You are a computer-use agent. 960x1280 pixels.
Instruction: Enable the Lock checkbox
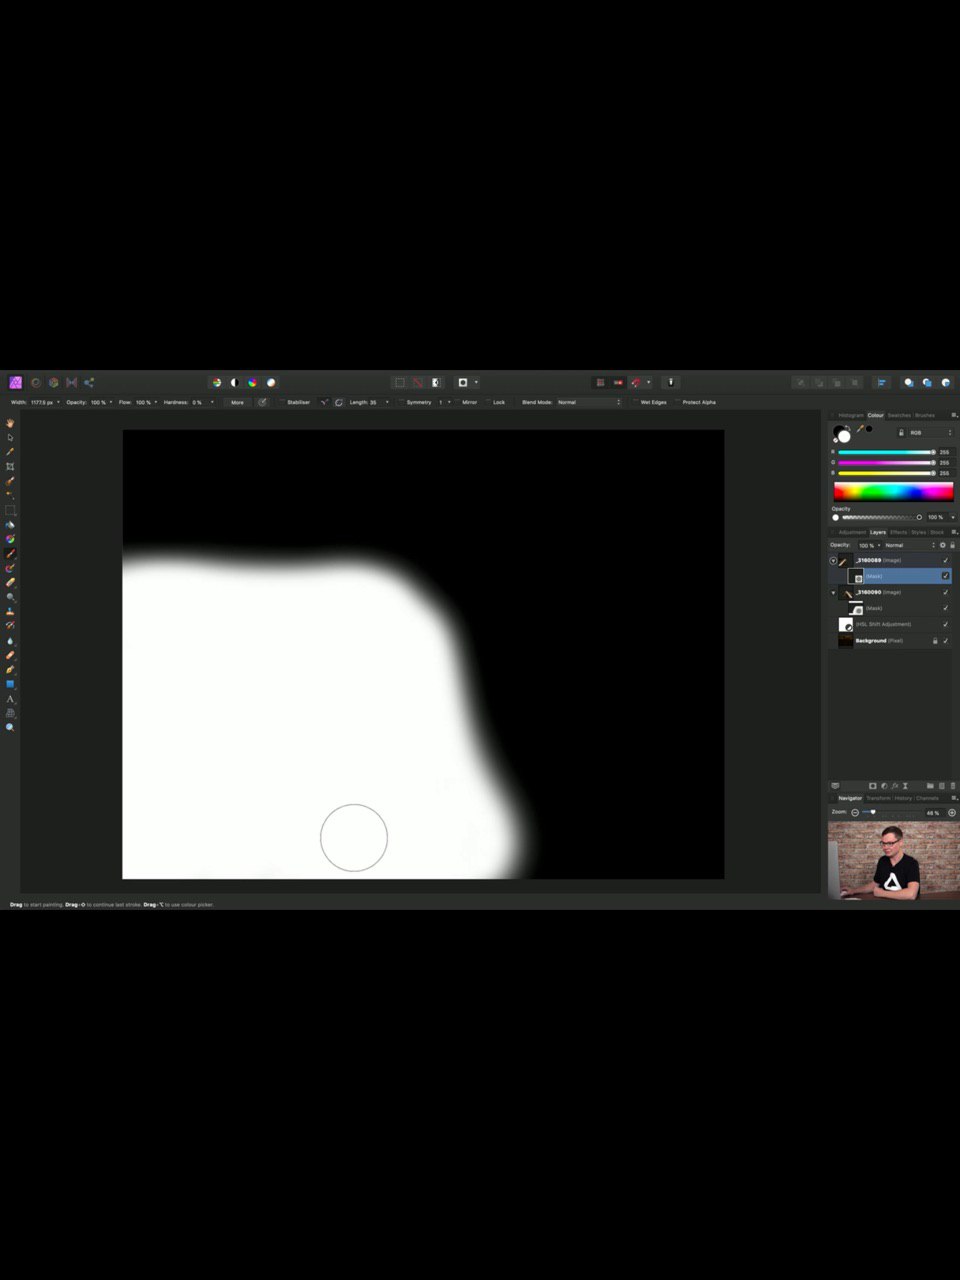pos(489,402)
